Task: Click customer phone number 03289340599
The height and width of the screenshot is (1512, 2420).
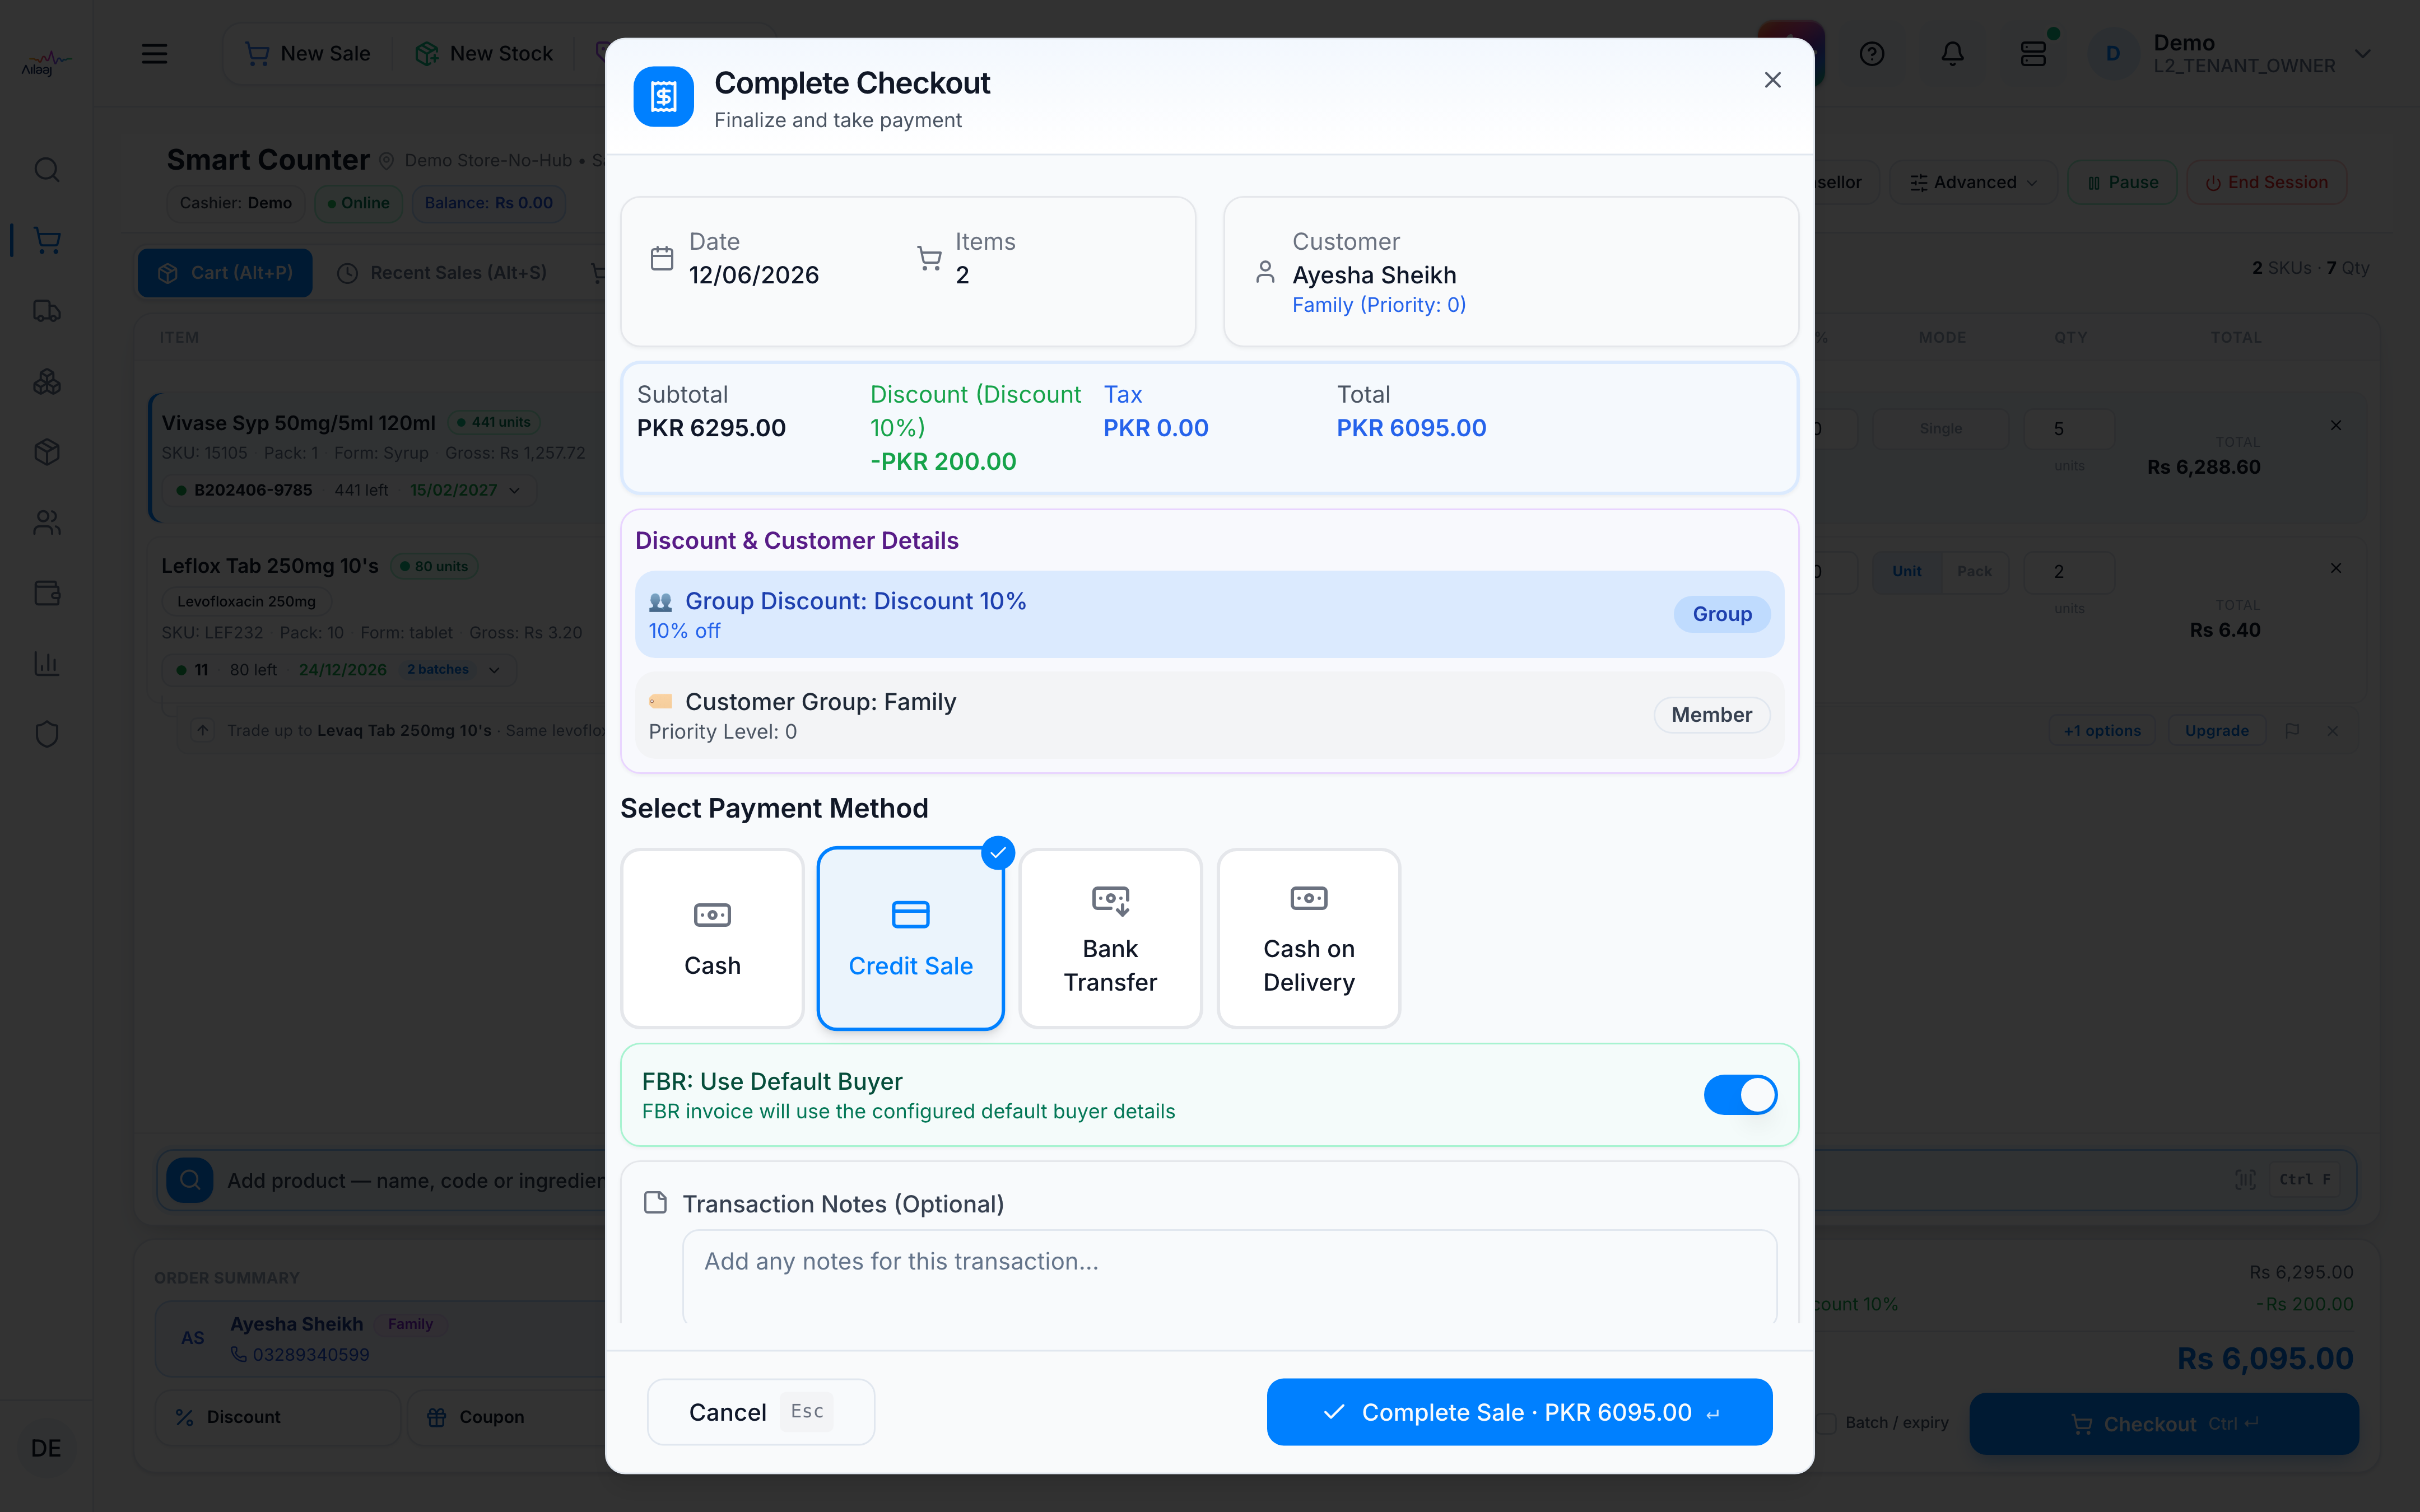Action: click(x=310, y=1355)
